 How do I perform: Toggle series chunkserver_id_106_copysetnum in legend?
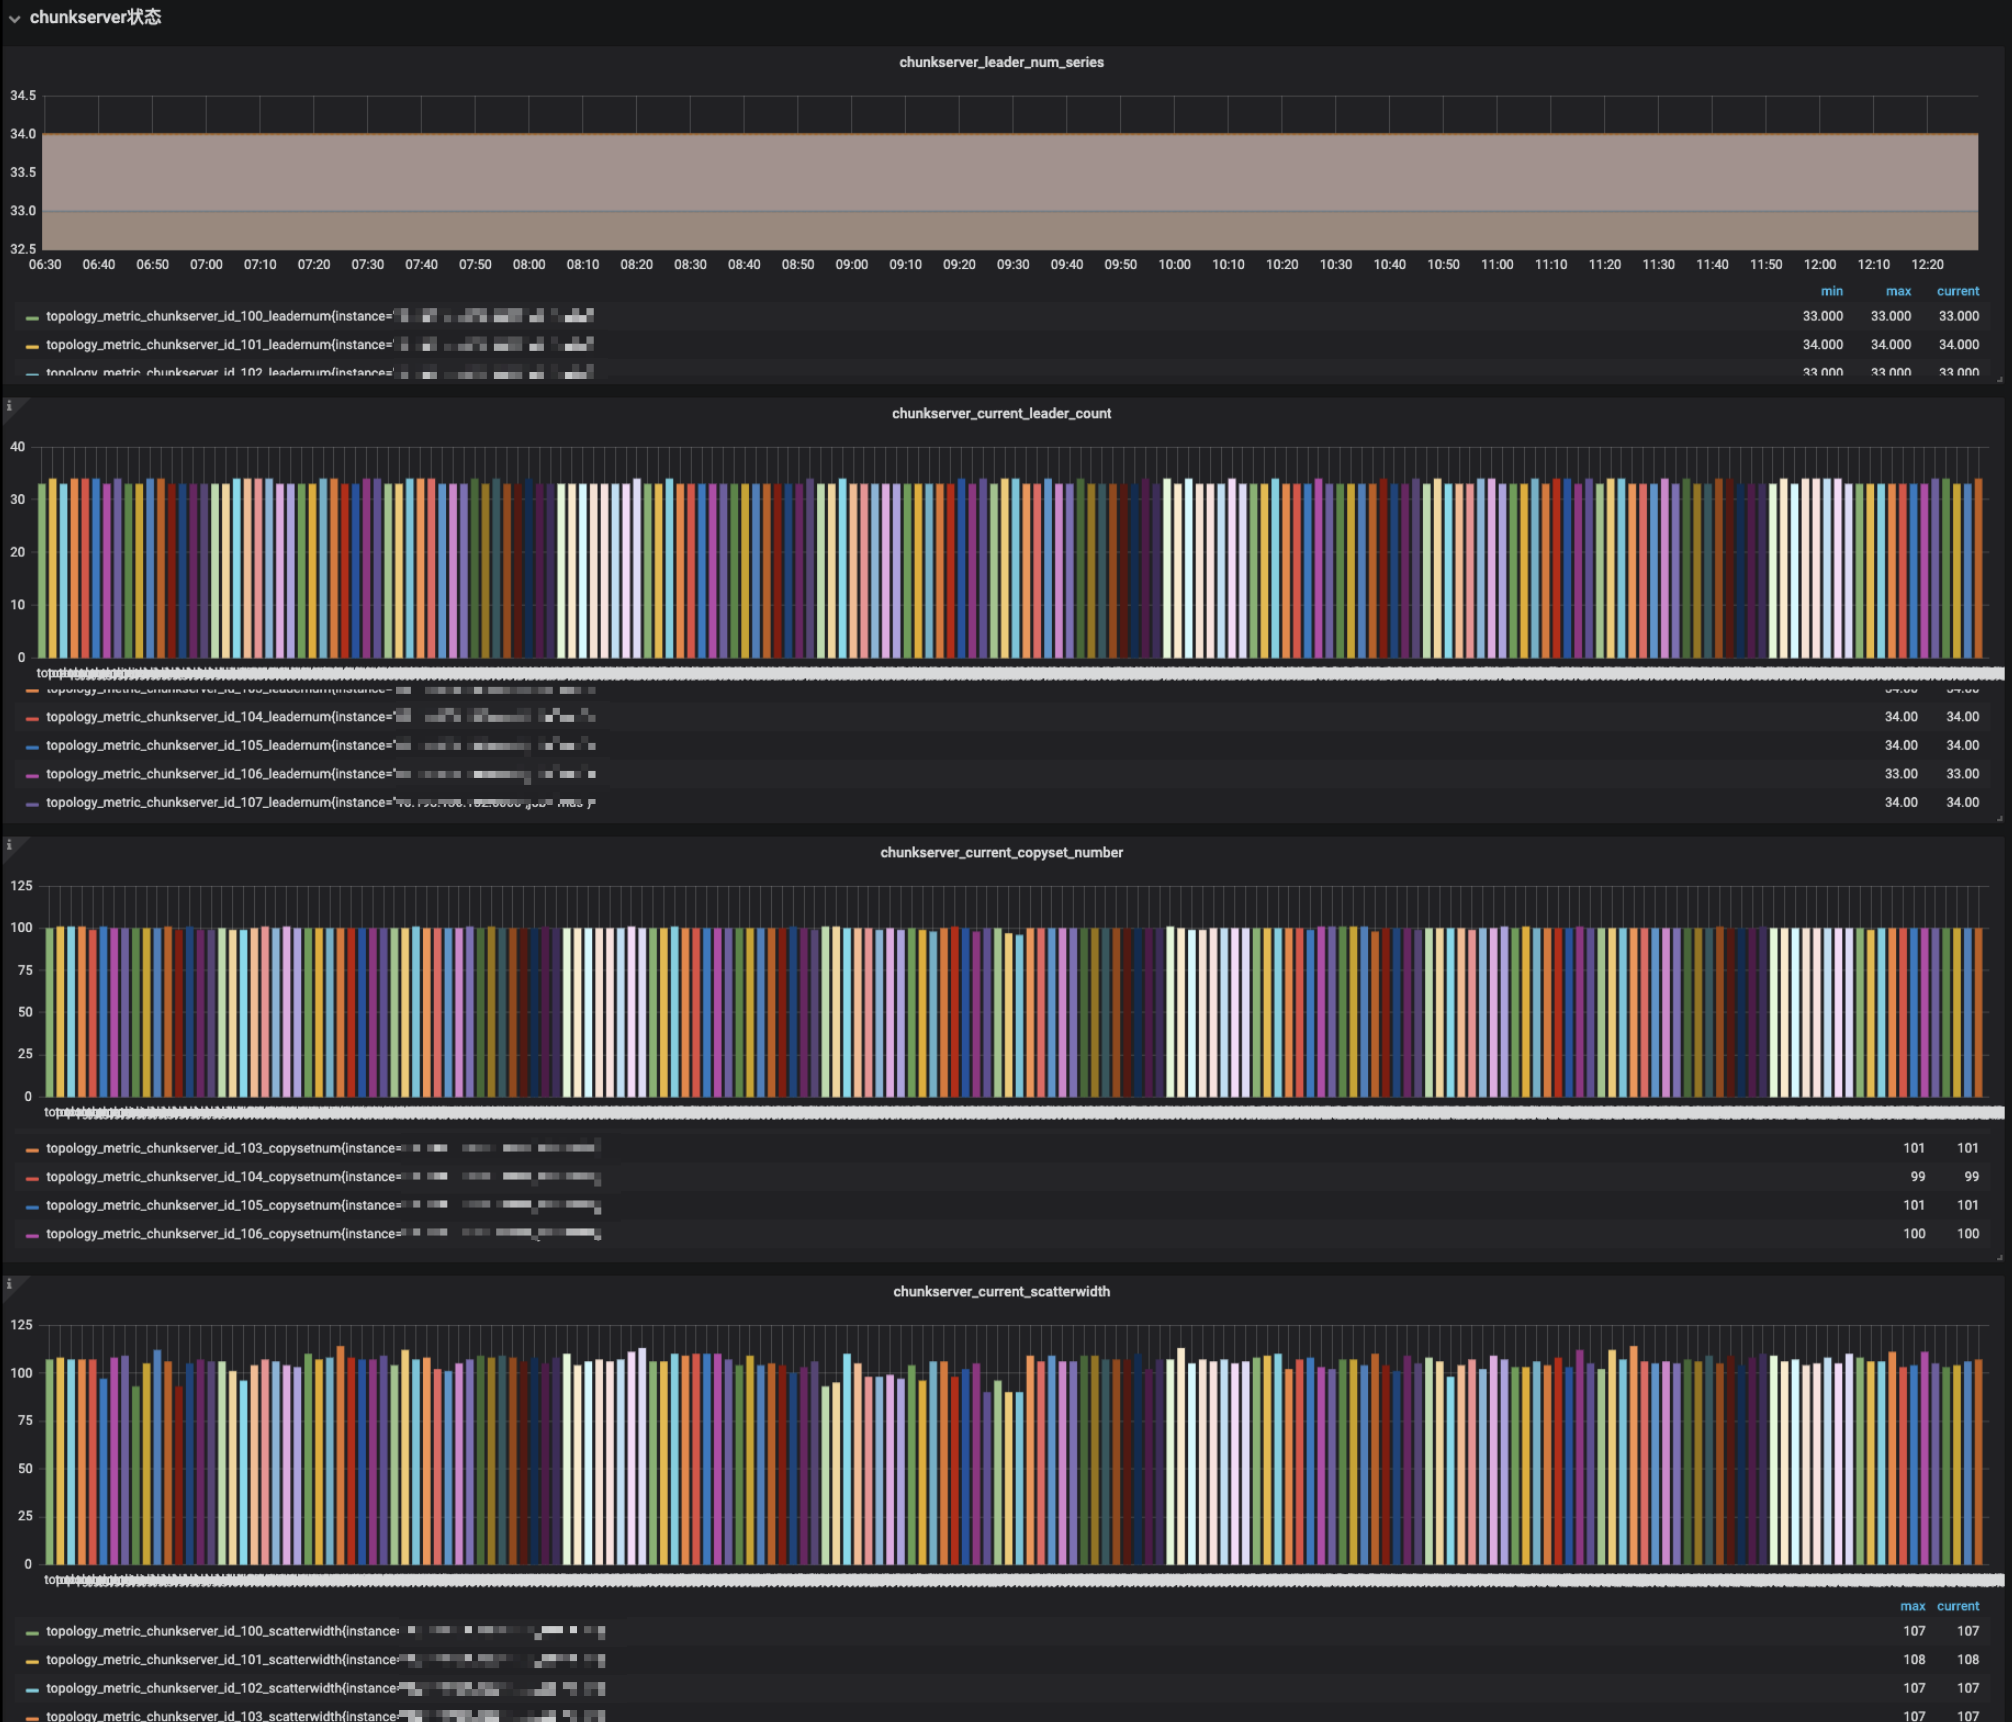click(x=323, y=1234)
